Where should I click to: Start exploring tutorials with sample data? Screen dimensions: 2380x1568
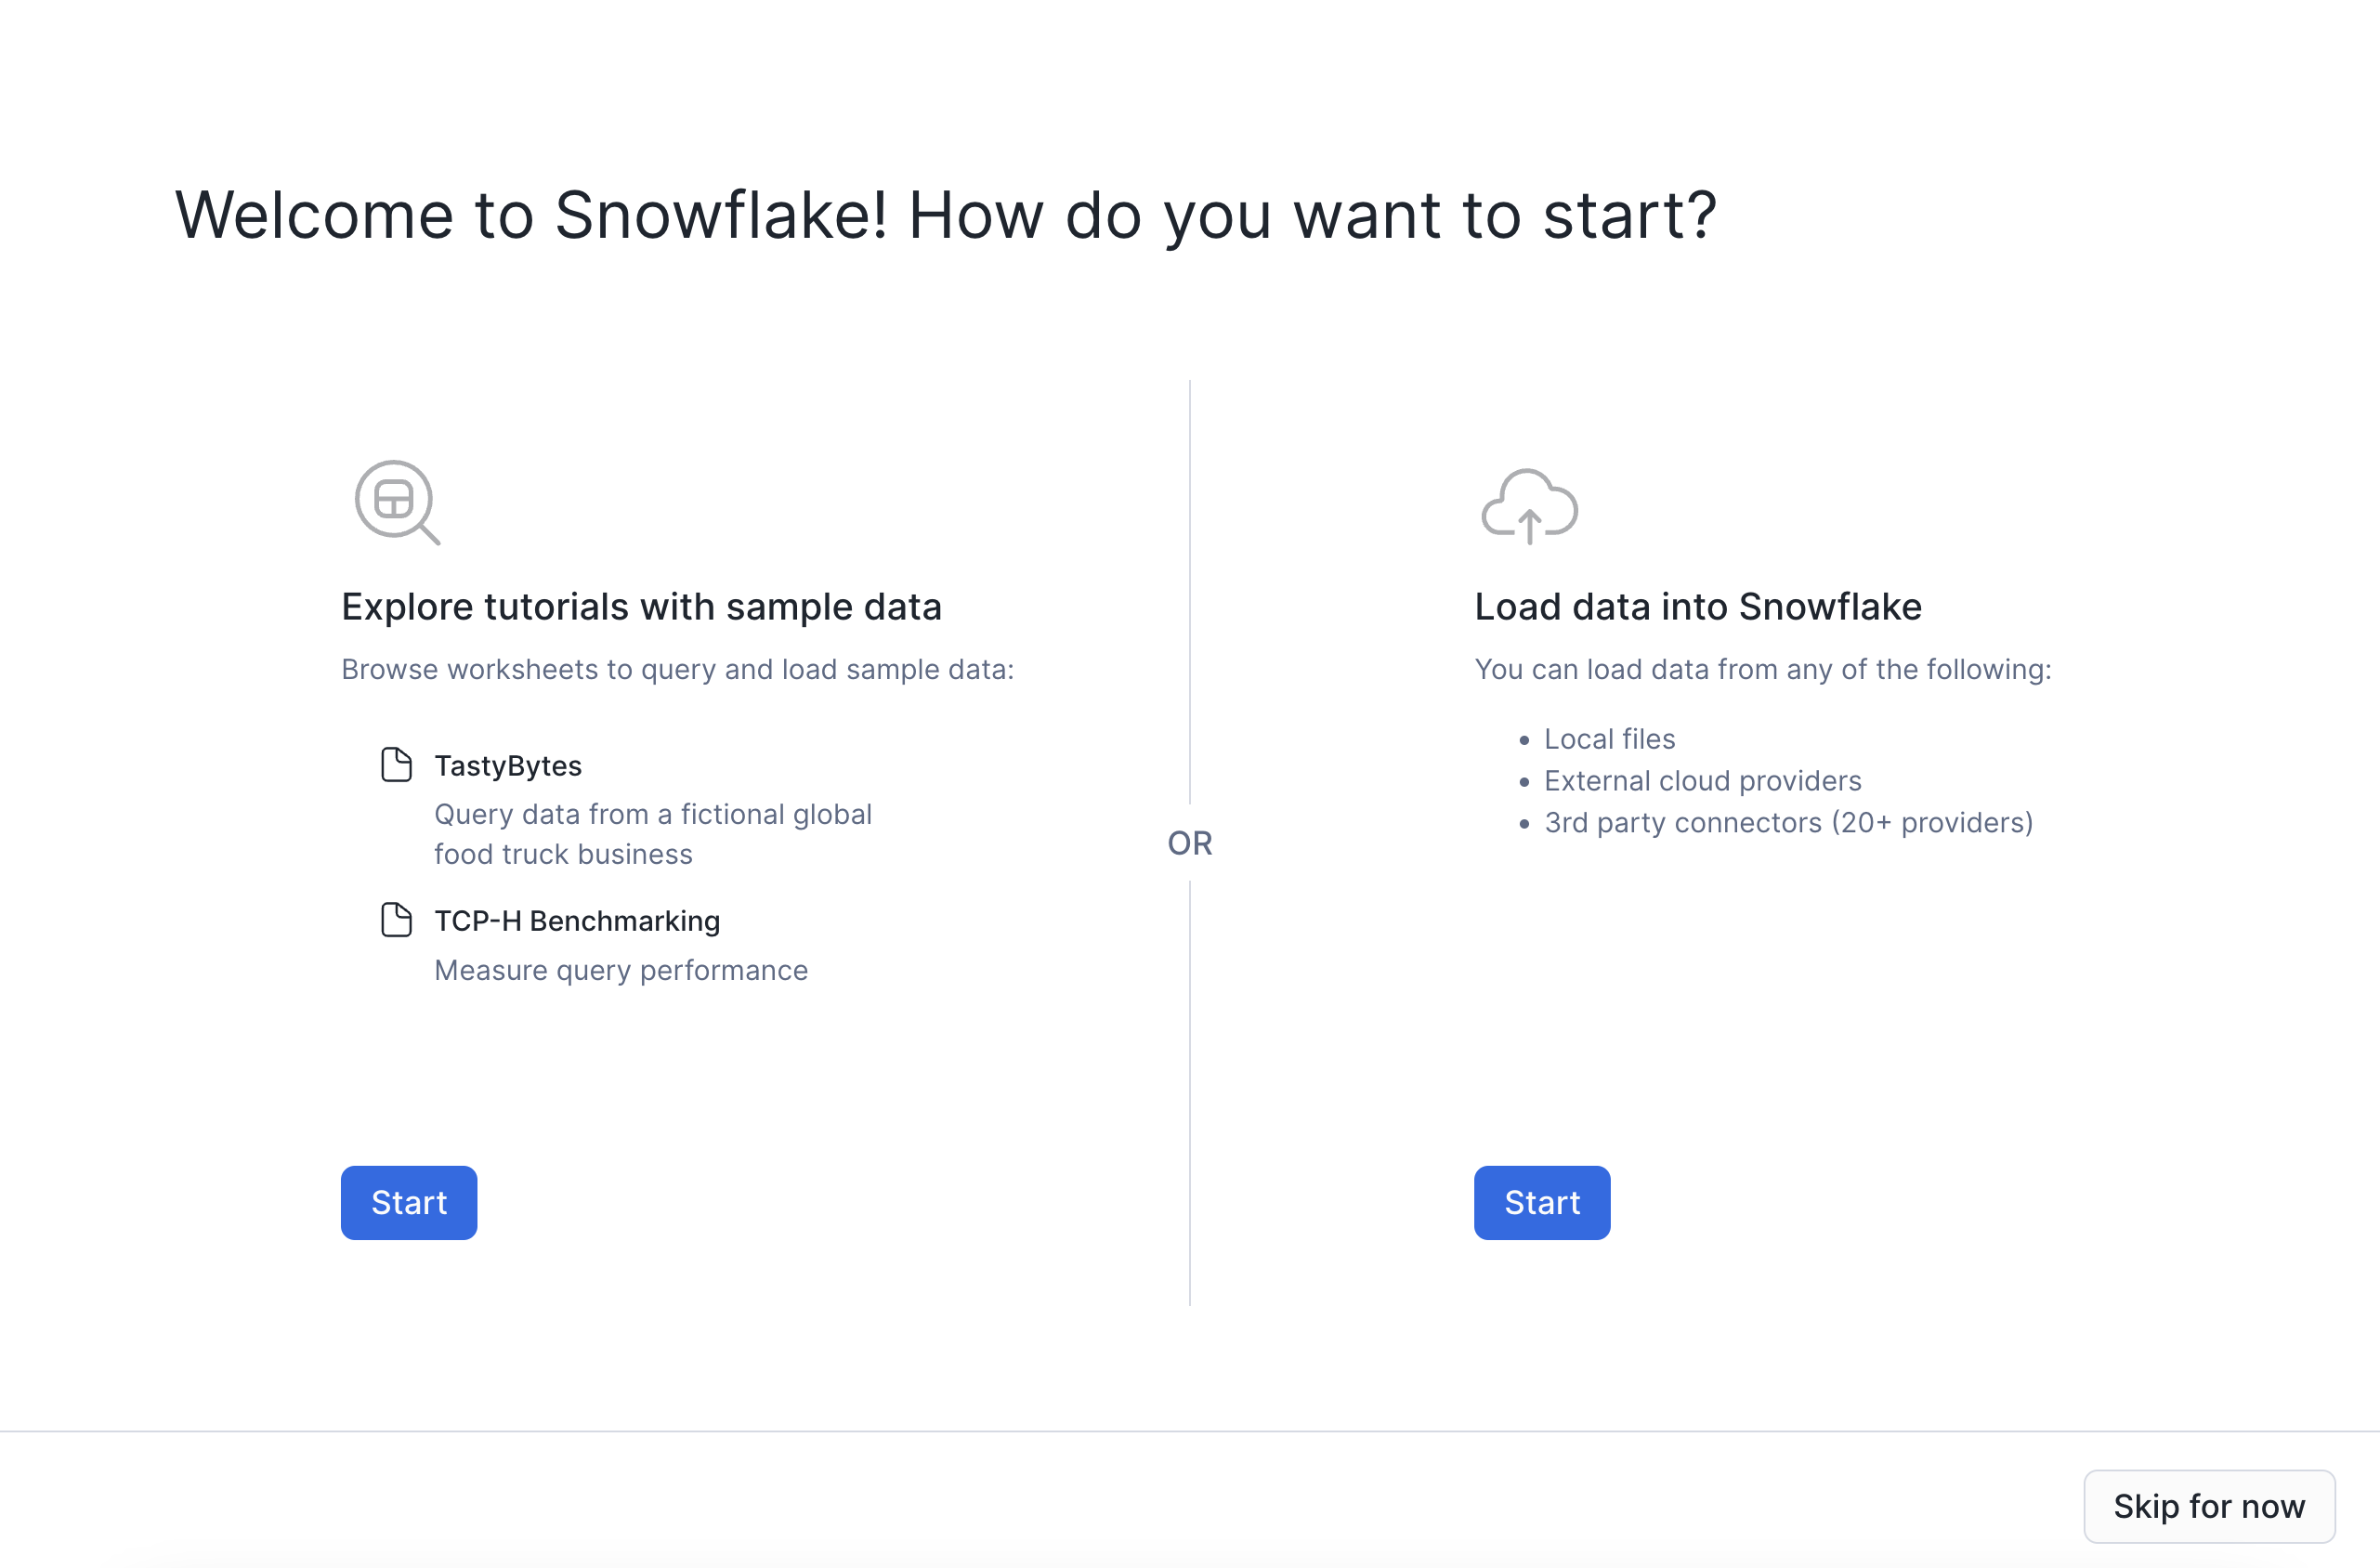pos(409,1202)
